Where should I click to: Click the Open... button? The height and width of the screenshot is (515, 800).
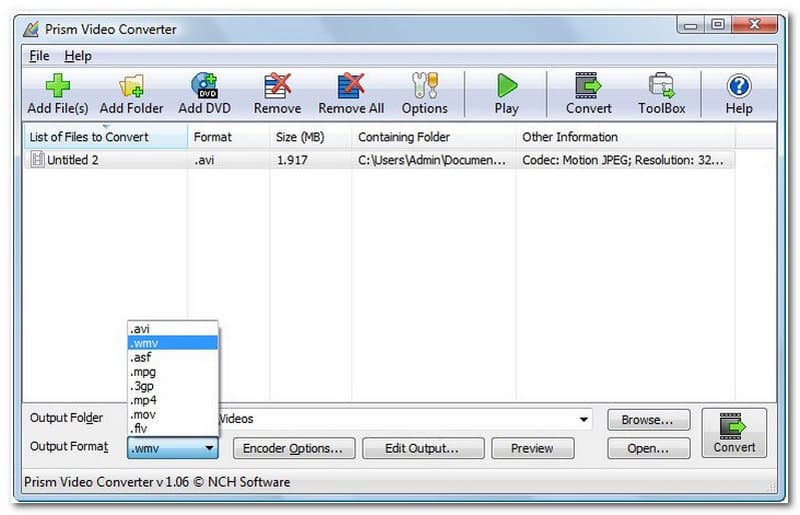coord(648,448)
